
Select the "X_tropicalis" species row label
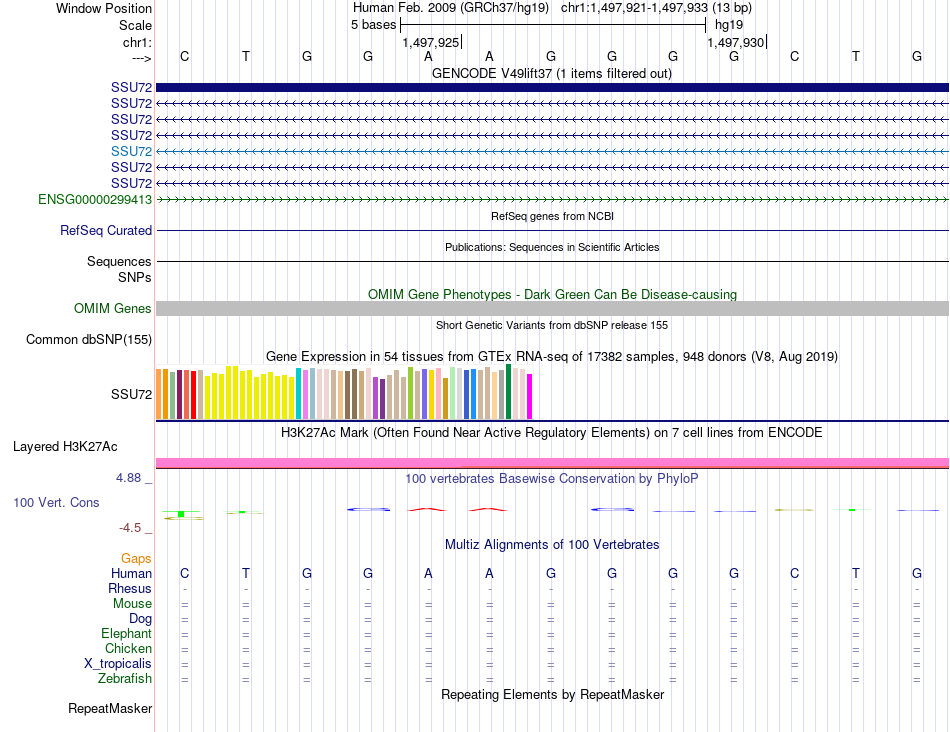click(x=118, y=664)
